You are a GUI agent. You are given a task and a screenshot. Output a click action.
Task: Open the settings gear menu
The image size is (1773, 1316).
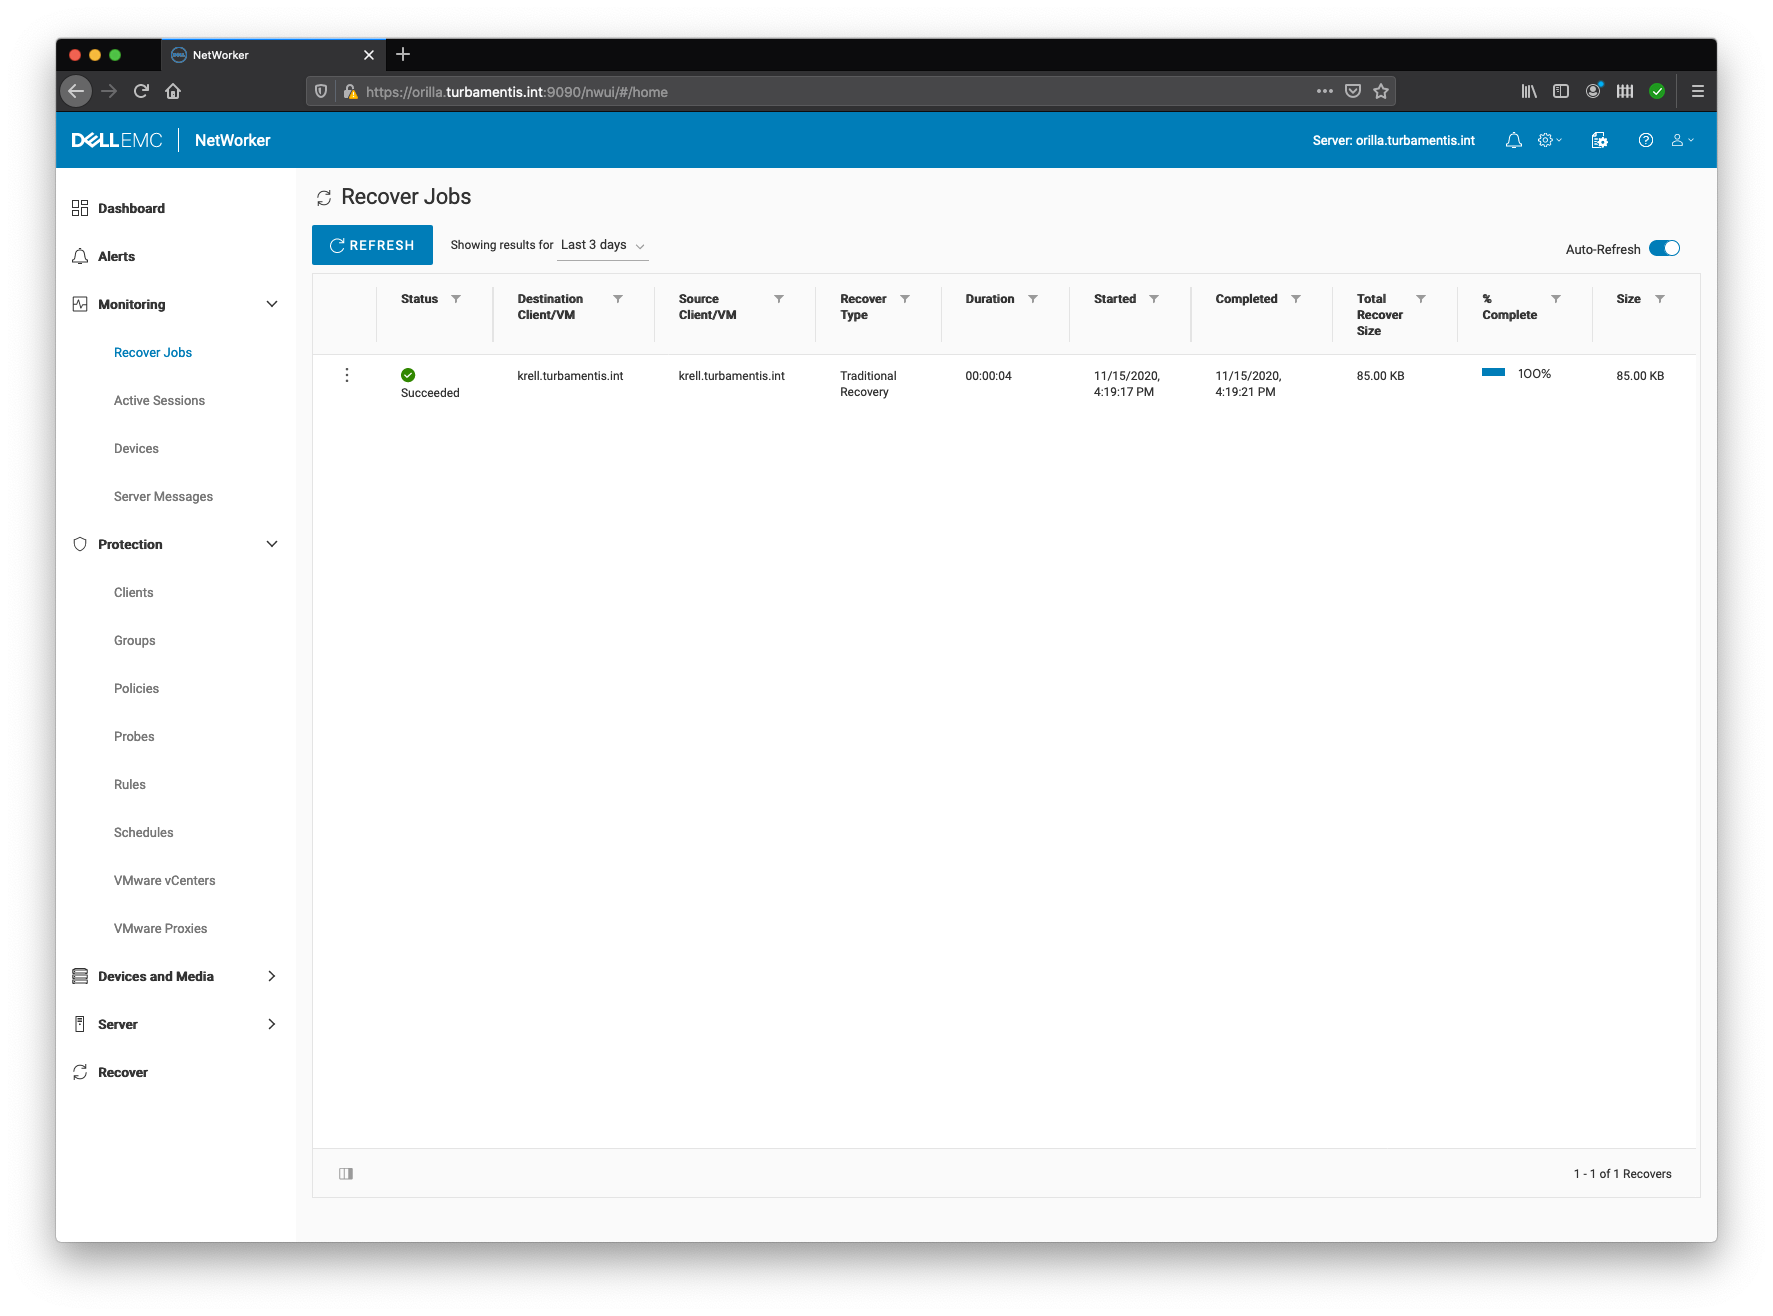click(1546, 140)
